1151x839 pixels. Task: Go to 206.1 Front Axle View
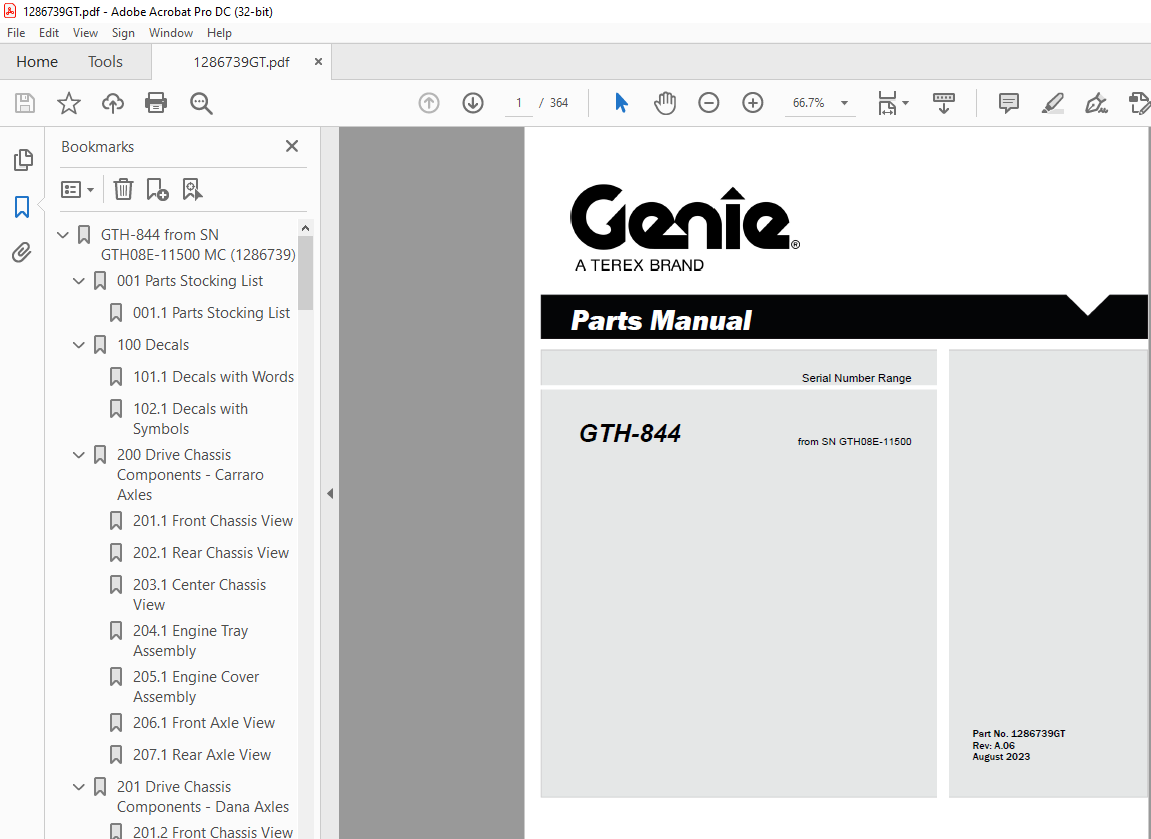point(203,723)
